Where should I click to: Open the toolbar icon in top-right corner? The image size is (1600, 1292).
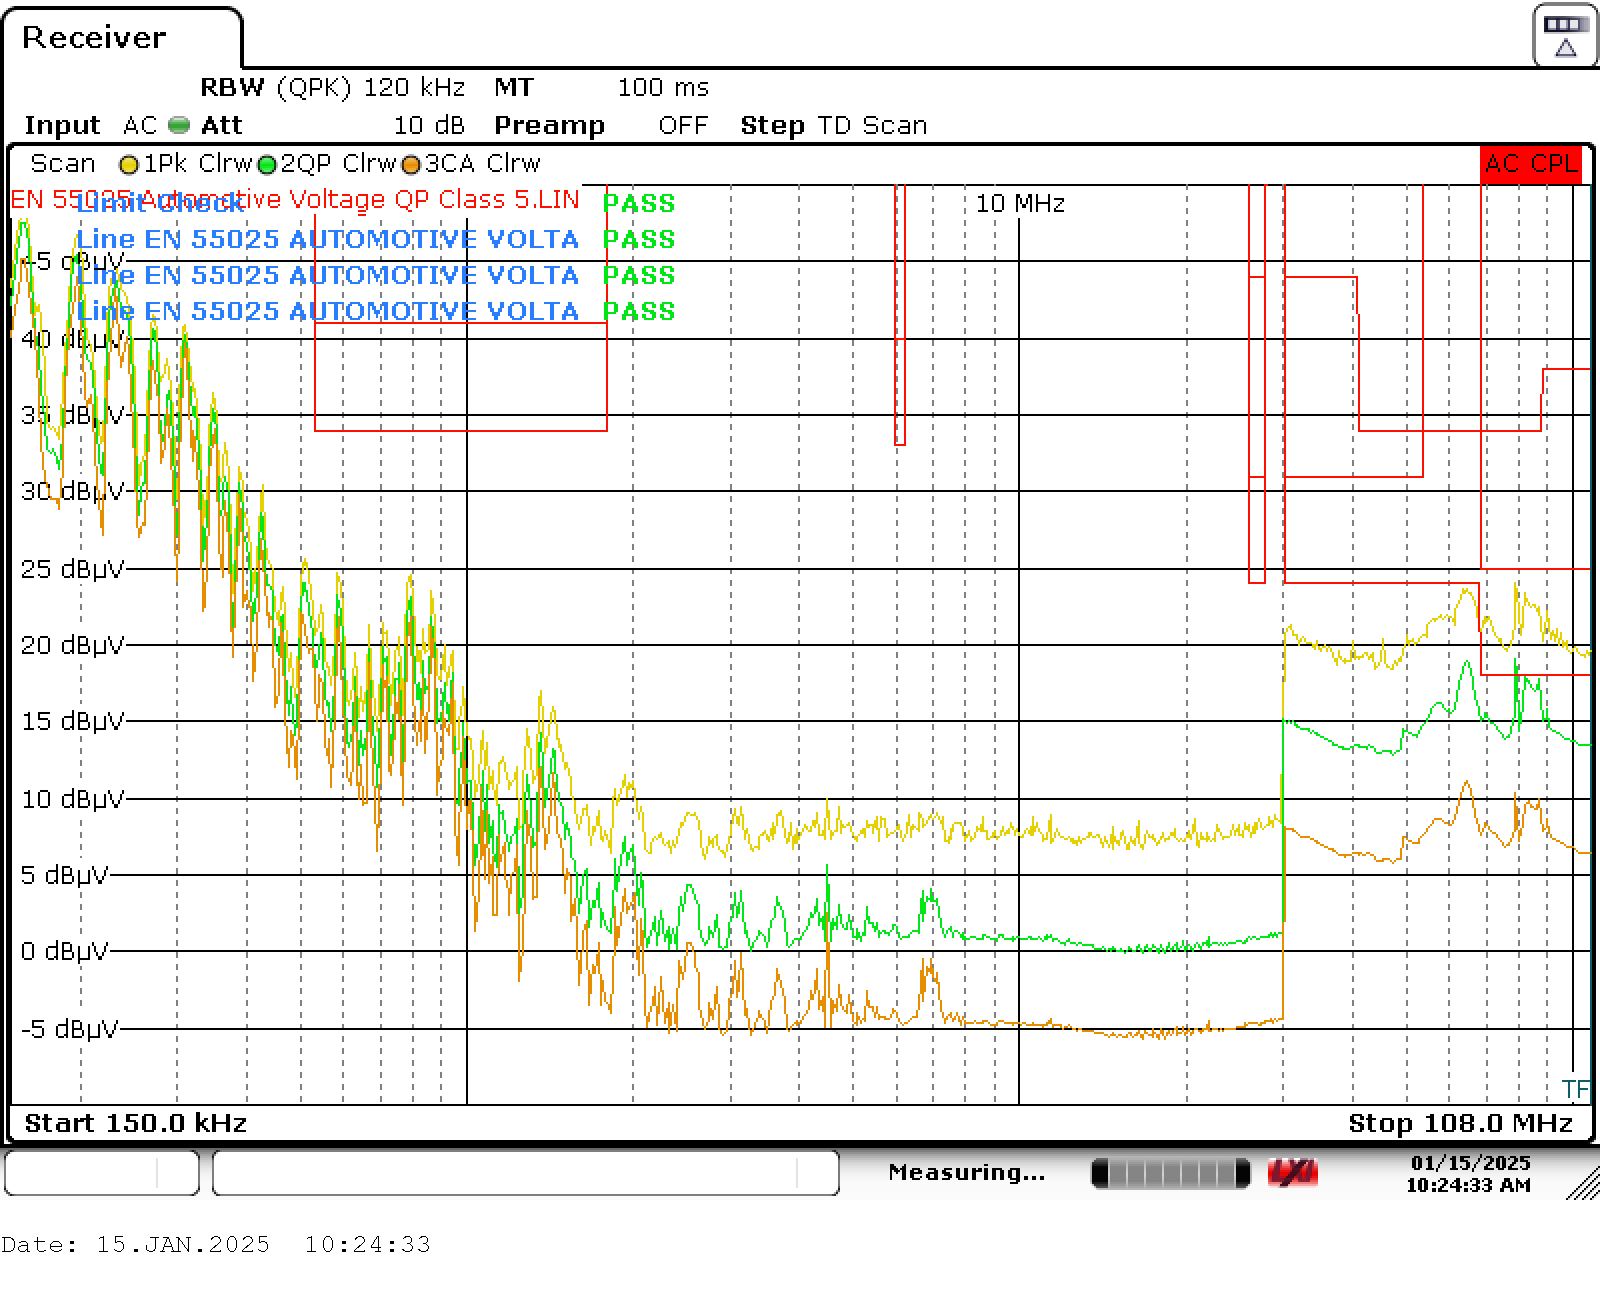point(1565,36)
